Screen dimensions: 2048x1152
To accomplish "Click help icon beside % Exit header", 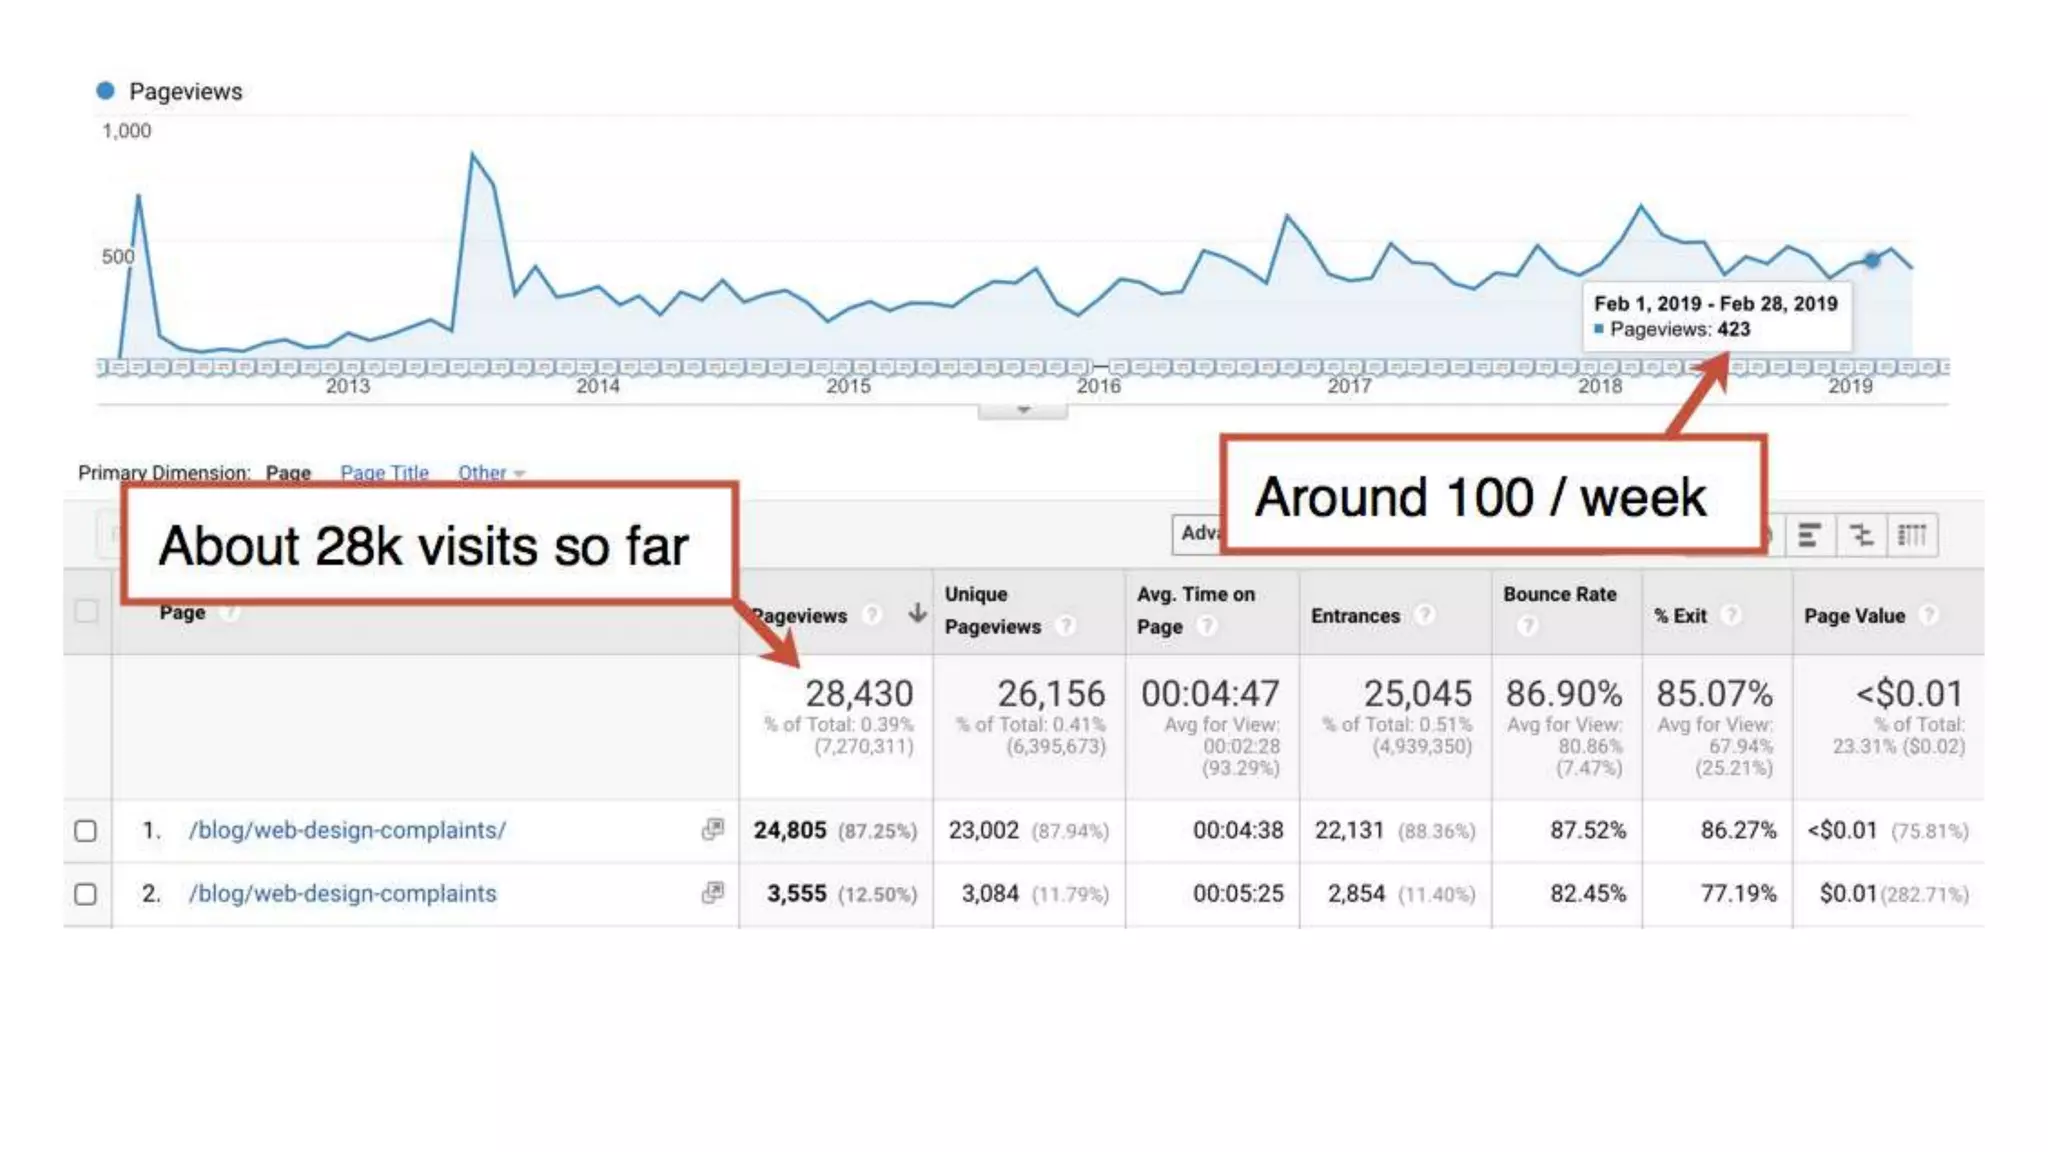I will pyautogui.click(x=1731, y=615).
